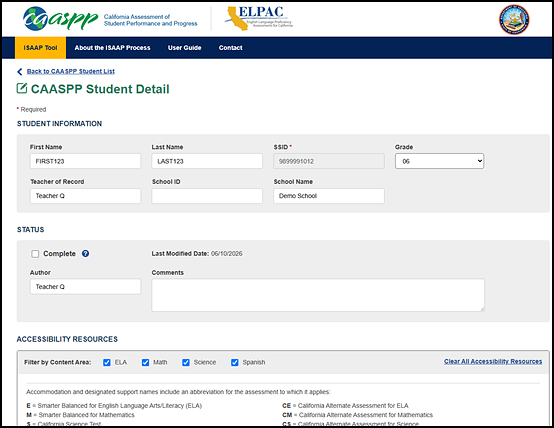554x428 pixels.
Task: Uncheck the Math content area filter
Action: pos(145,362)
